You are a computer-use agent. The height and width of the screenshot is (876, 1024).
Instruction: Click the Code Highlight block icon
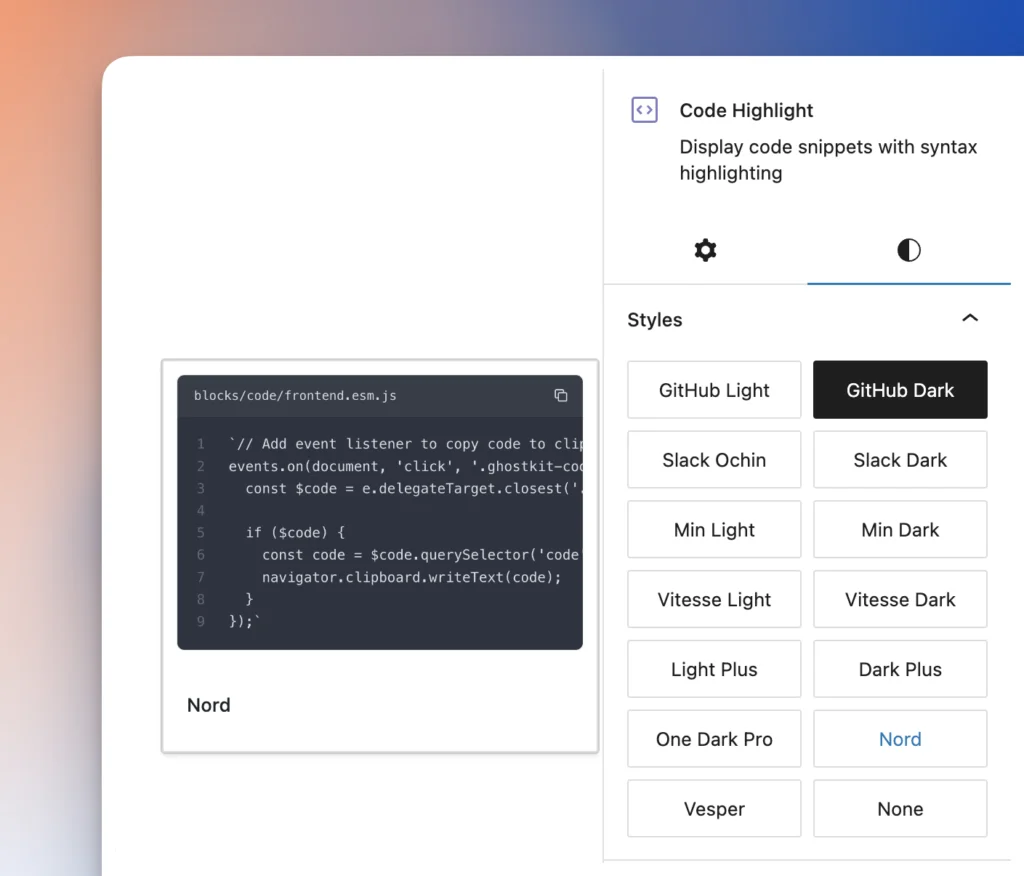[645, 110]
